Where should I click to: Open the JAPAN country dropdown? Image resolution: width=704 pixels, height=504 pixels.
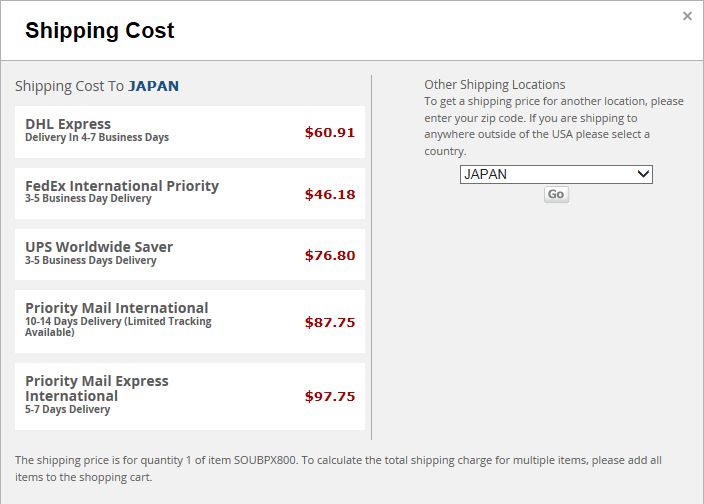[x=556, y=174]
